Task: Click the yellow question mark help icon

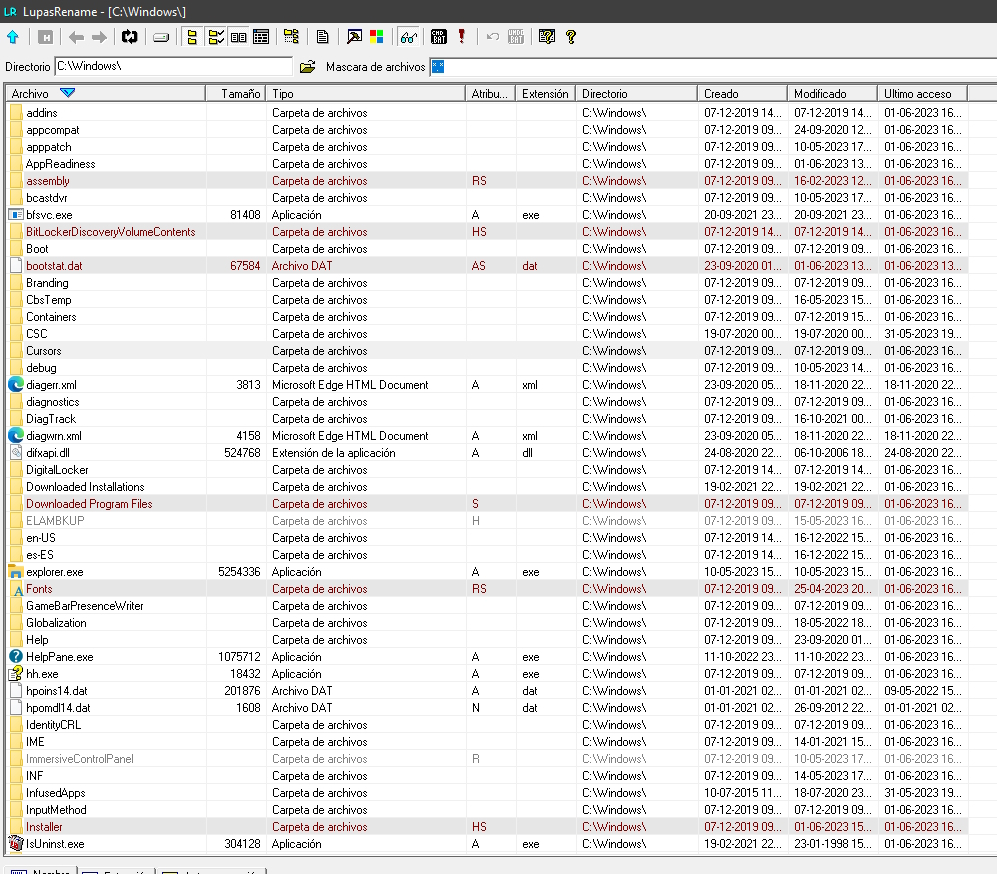Action: (570, 37)
